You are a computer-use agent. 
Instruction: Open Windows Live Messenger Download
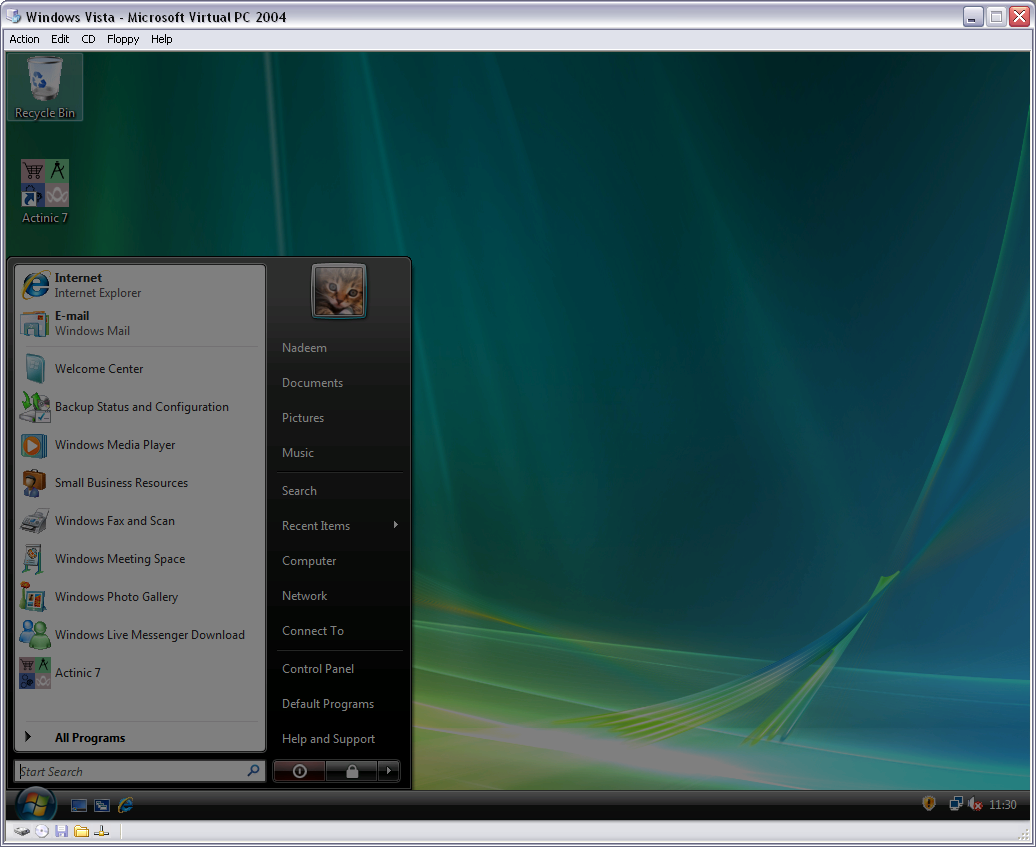coord(140,635)
